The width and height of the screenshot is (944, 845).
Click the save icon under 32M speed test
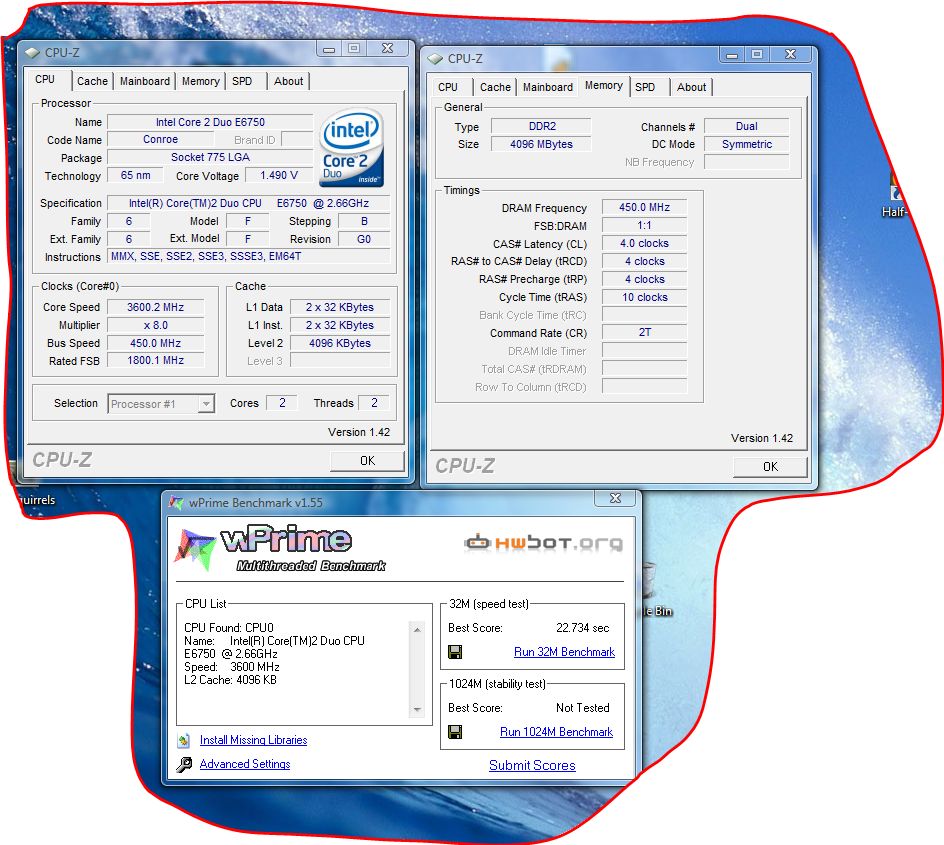(455, 652)
